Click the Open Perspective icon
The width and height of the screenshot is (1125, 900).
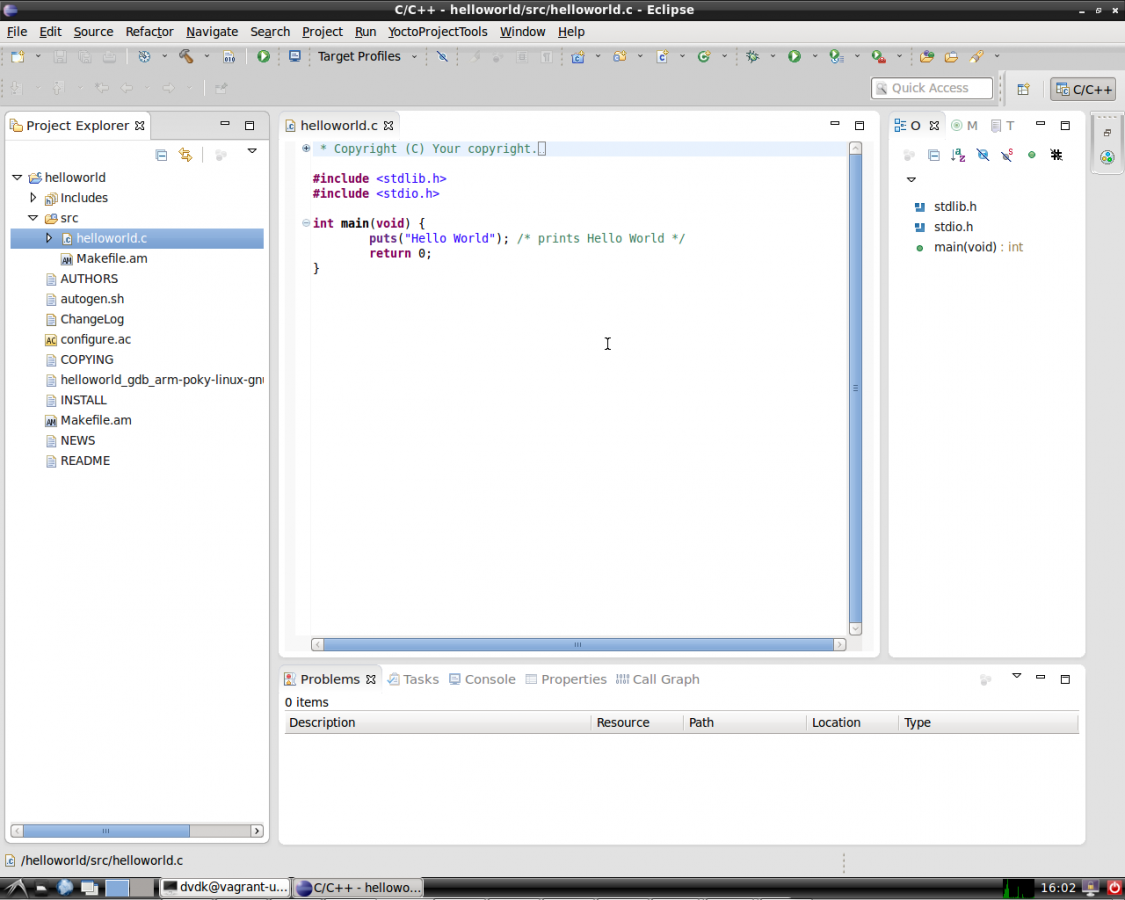coord(1023,89)
